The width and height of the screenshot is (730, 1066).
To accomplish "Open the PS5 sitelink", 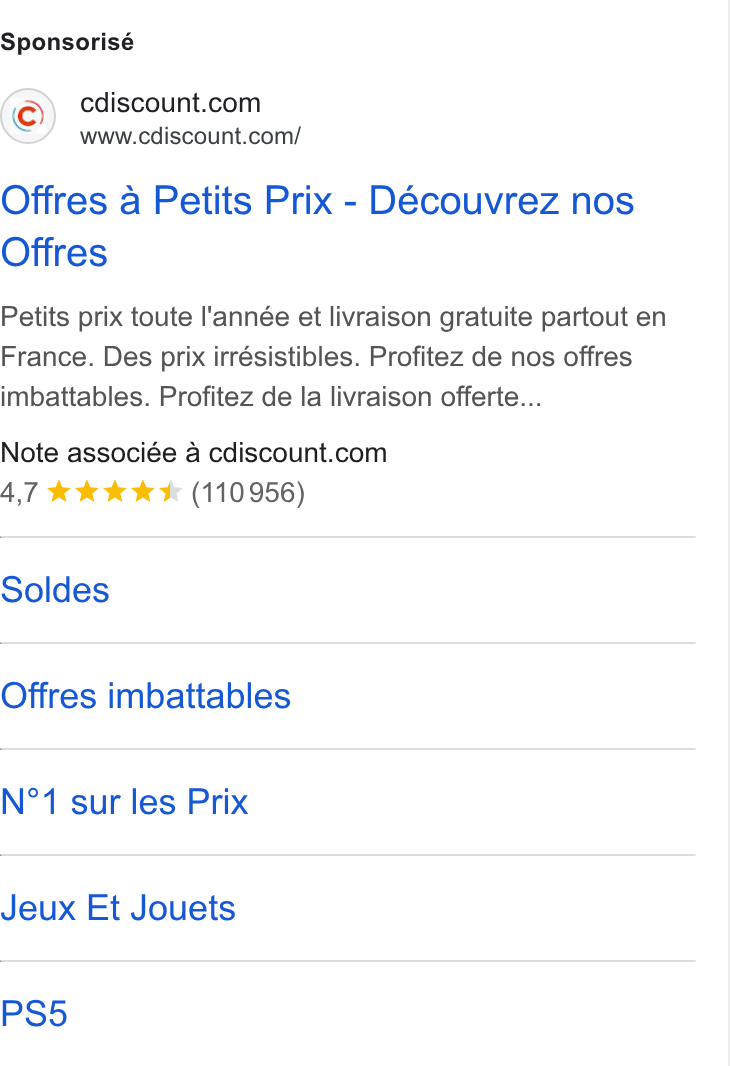I will click(x=34, y=1014).
